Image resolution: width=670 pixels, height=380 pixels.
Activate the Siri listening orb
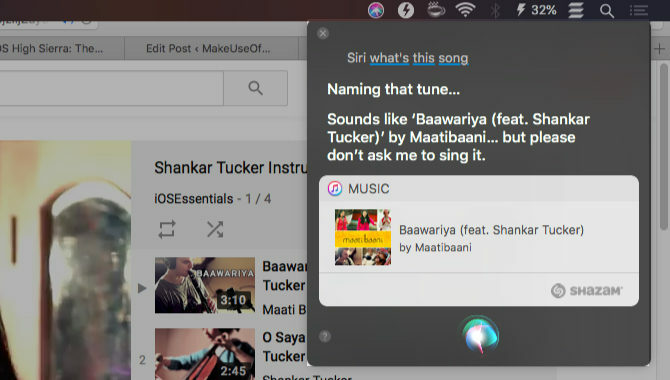point(481,335)
